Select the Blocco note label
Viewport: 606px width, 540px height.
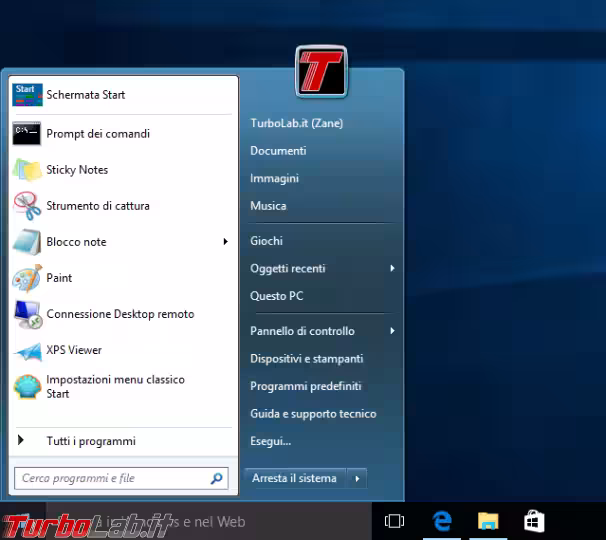pos(76,242)
